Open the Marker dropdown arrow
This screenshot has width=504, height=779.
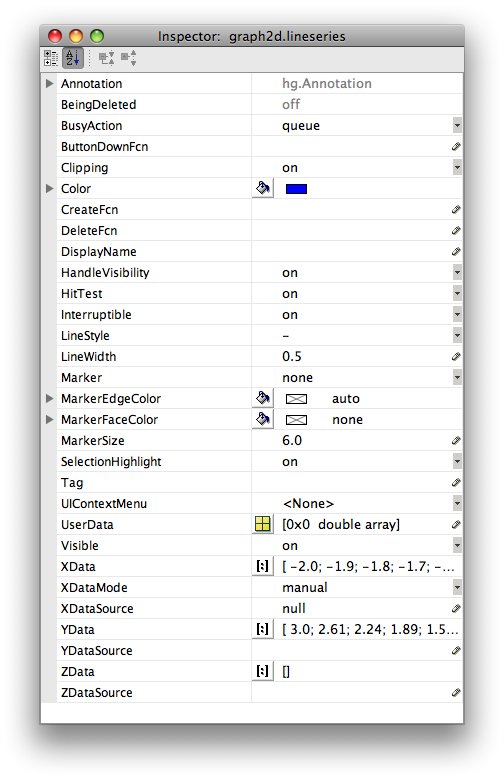[457, 378]
